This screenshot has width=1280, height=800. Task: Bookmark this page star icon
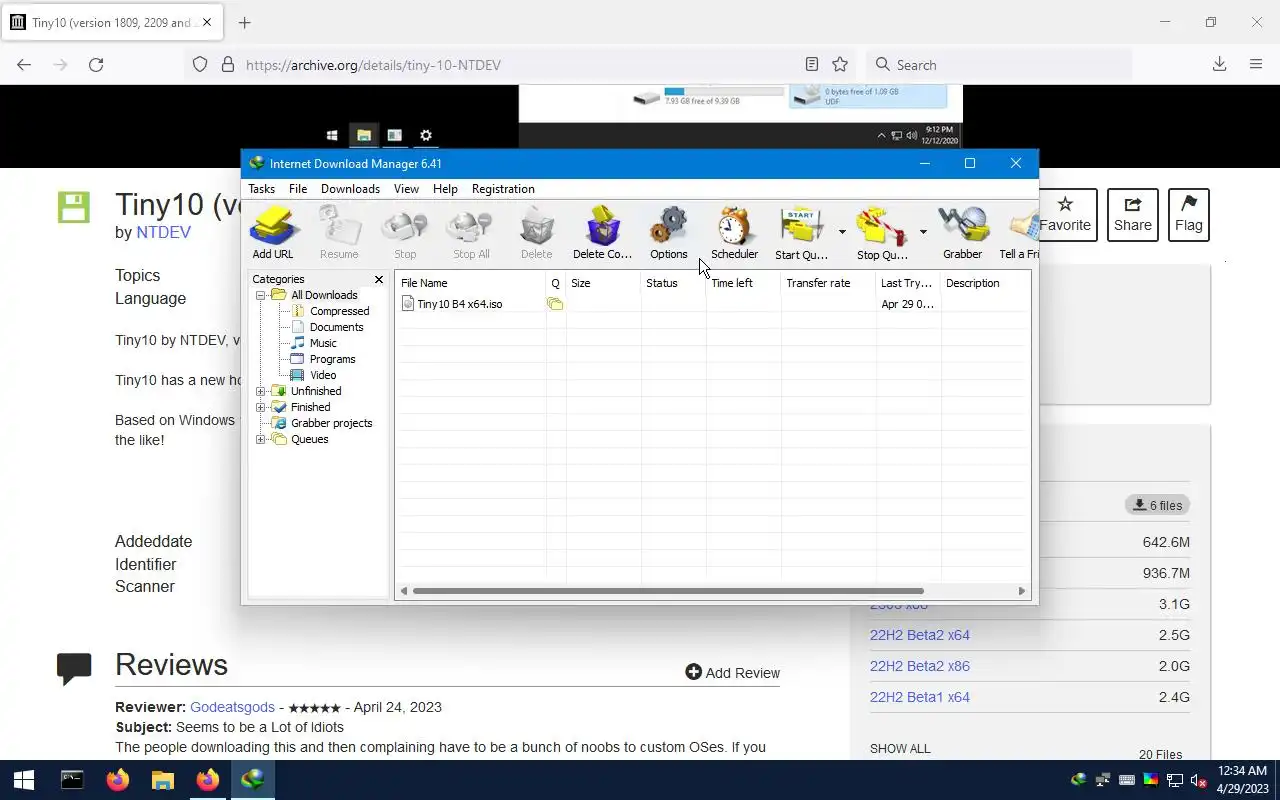(x=840, y=65)
